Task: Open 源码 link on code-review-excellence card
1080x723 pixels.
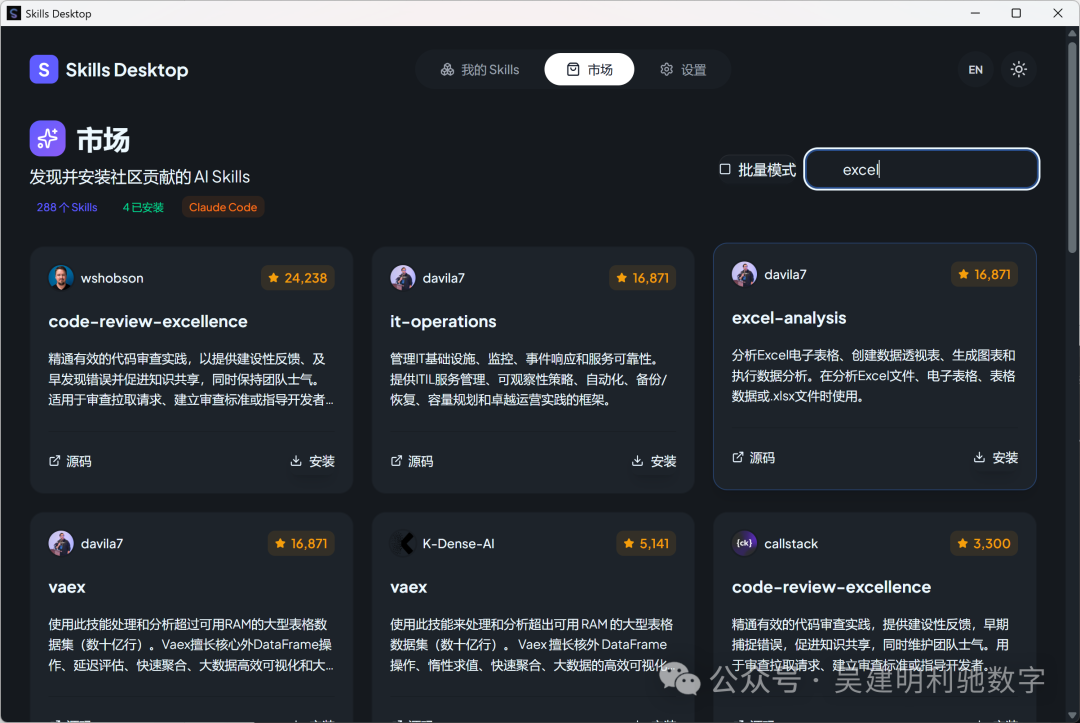Action: coord(70,461)
